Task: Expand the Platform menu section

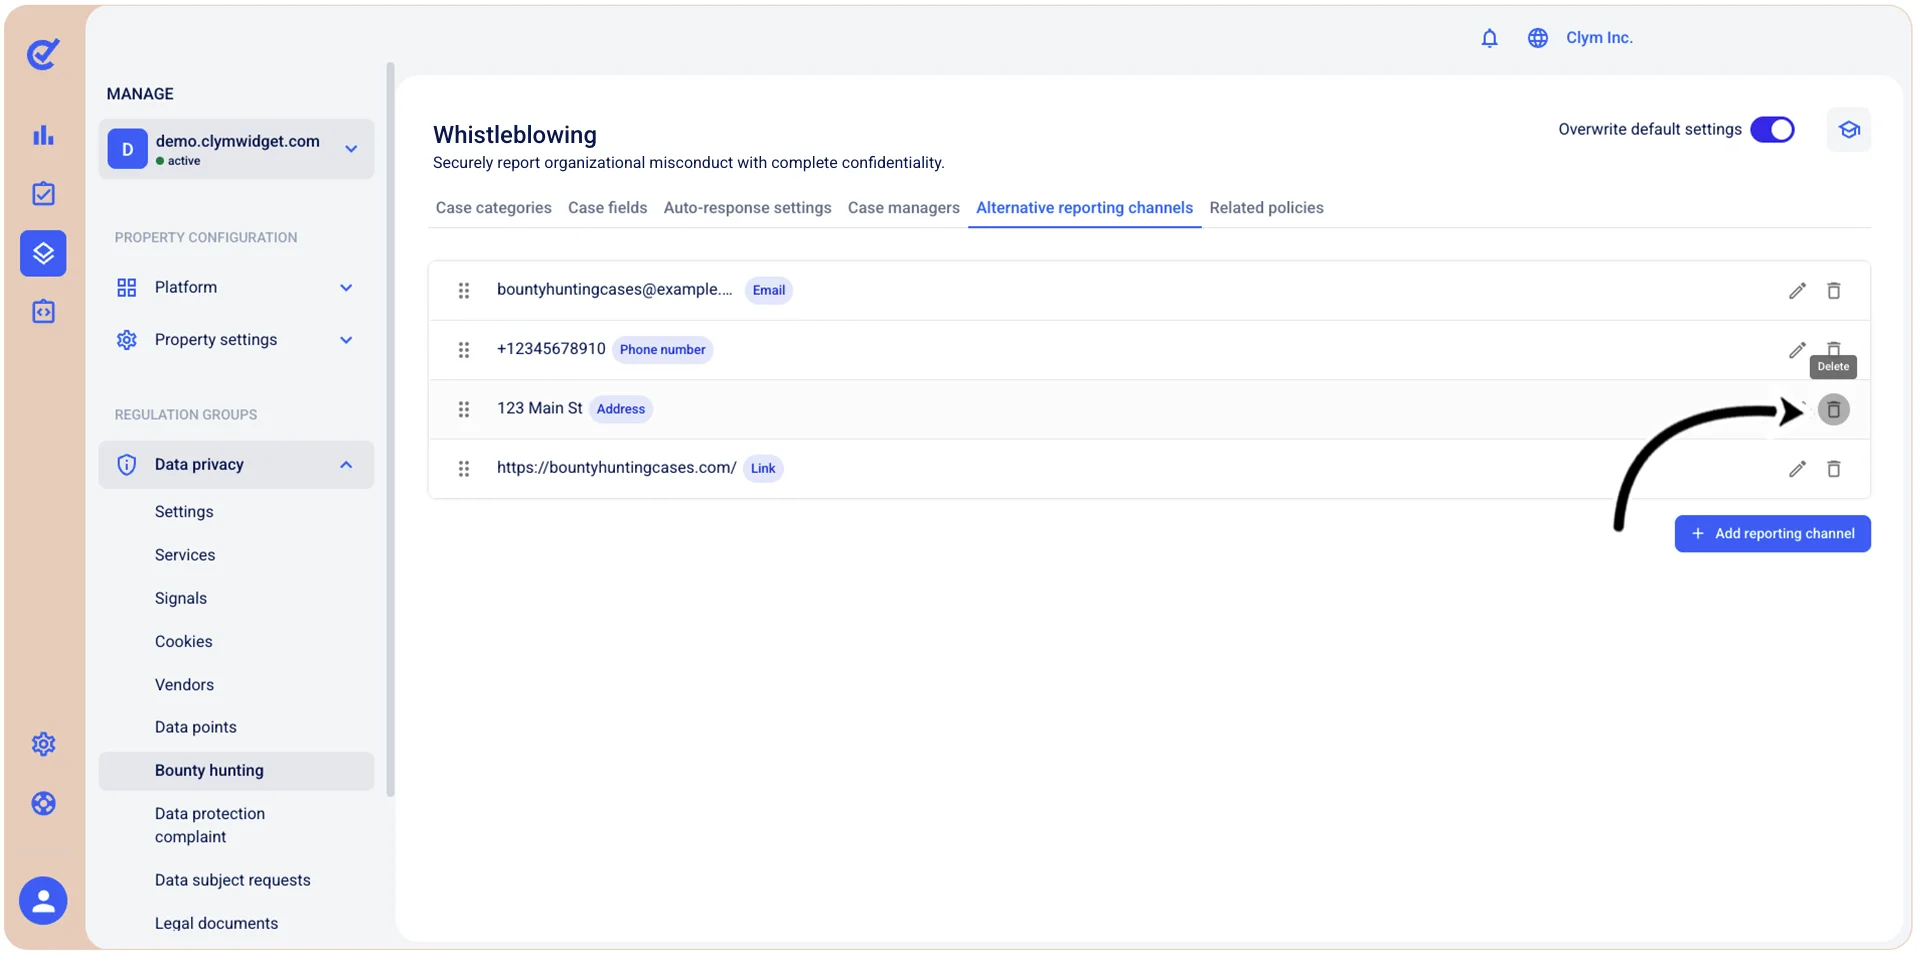Action: 236,288
